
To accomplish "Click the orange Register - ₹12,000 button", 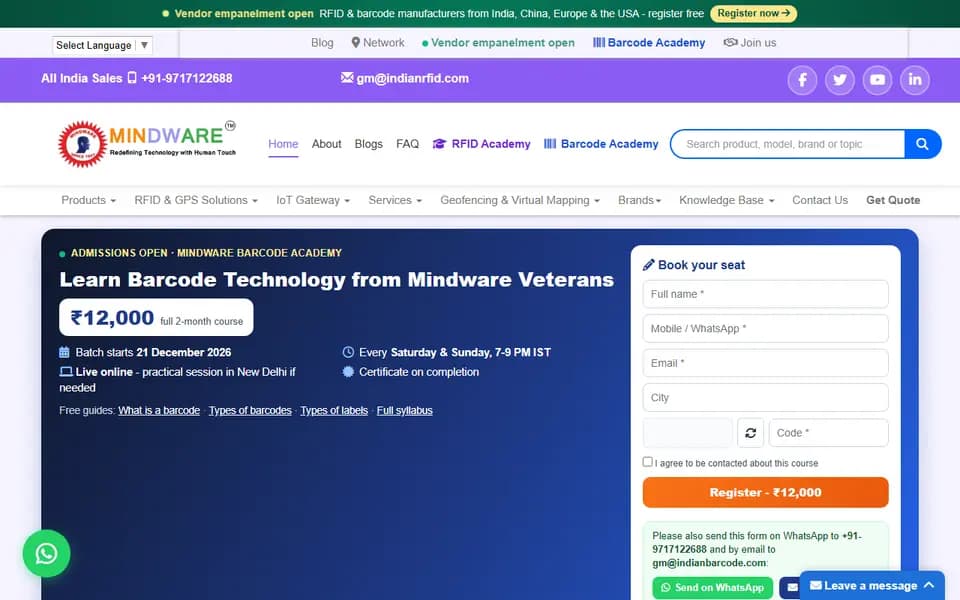I will pos(765,492).
